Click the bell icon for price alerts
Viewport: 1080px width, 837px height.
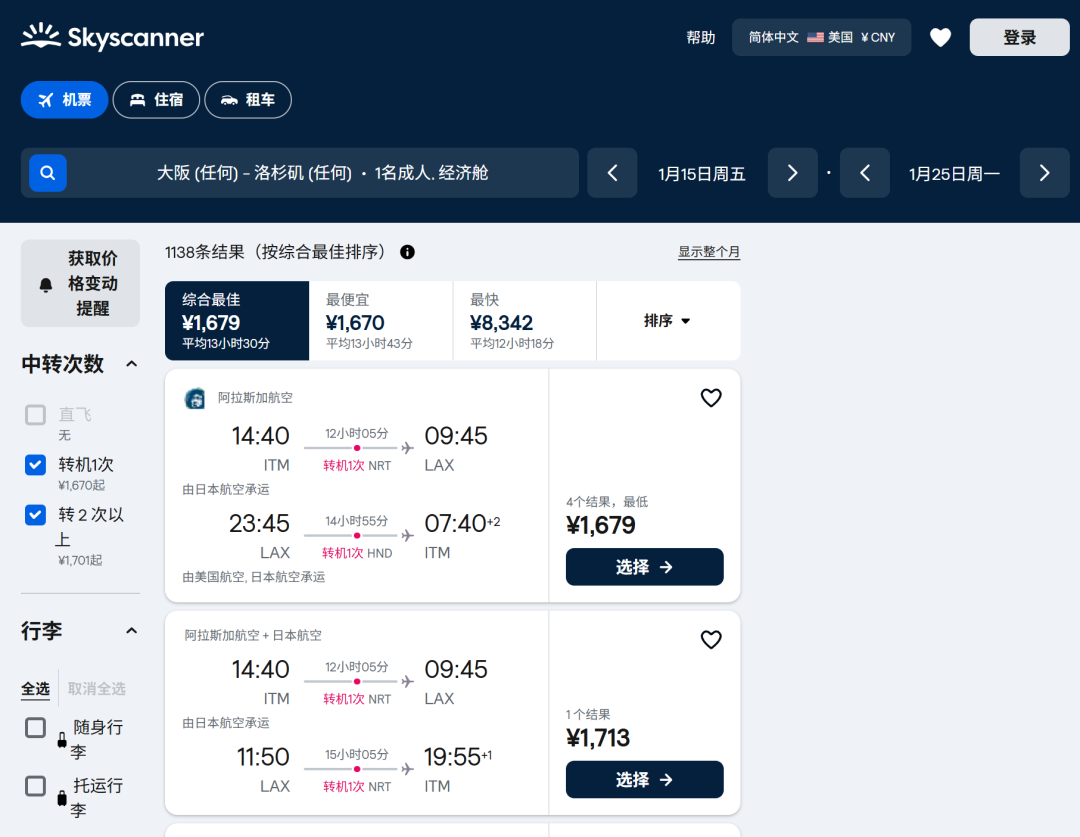(46, 285)
